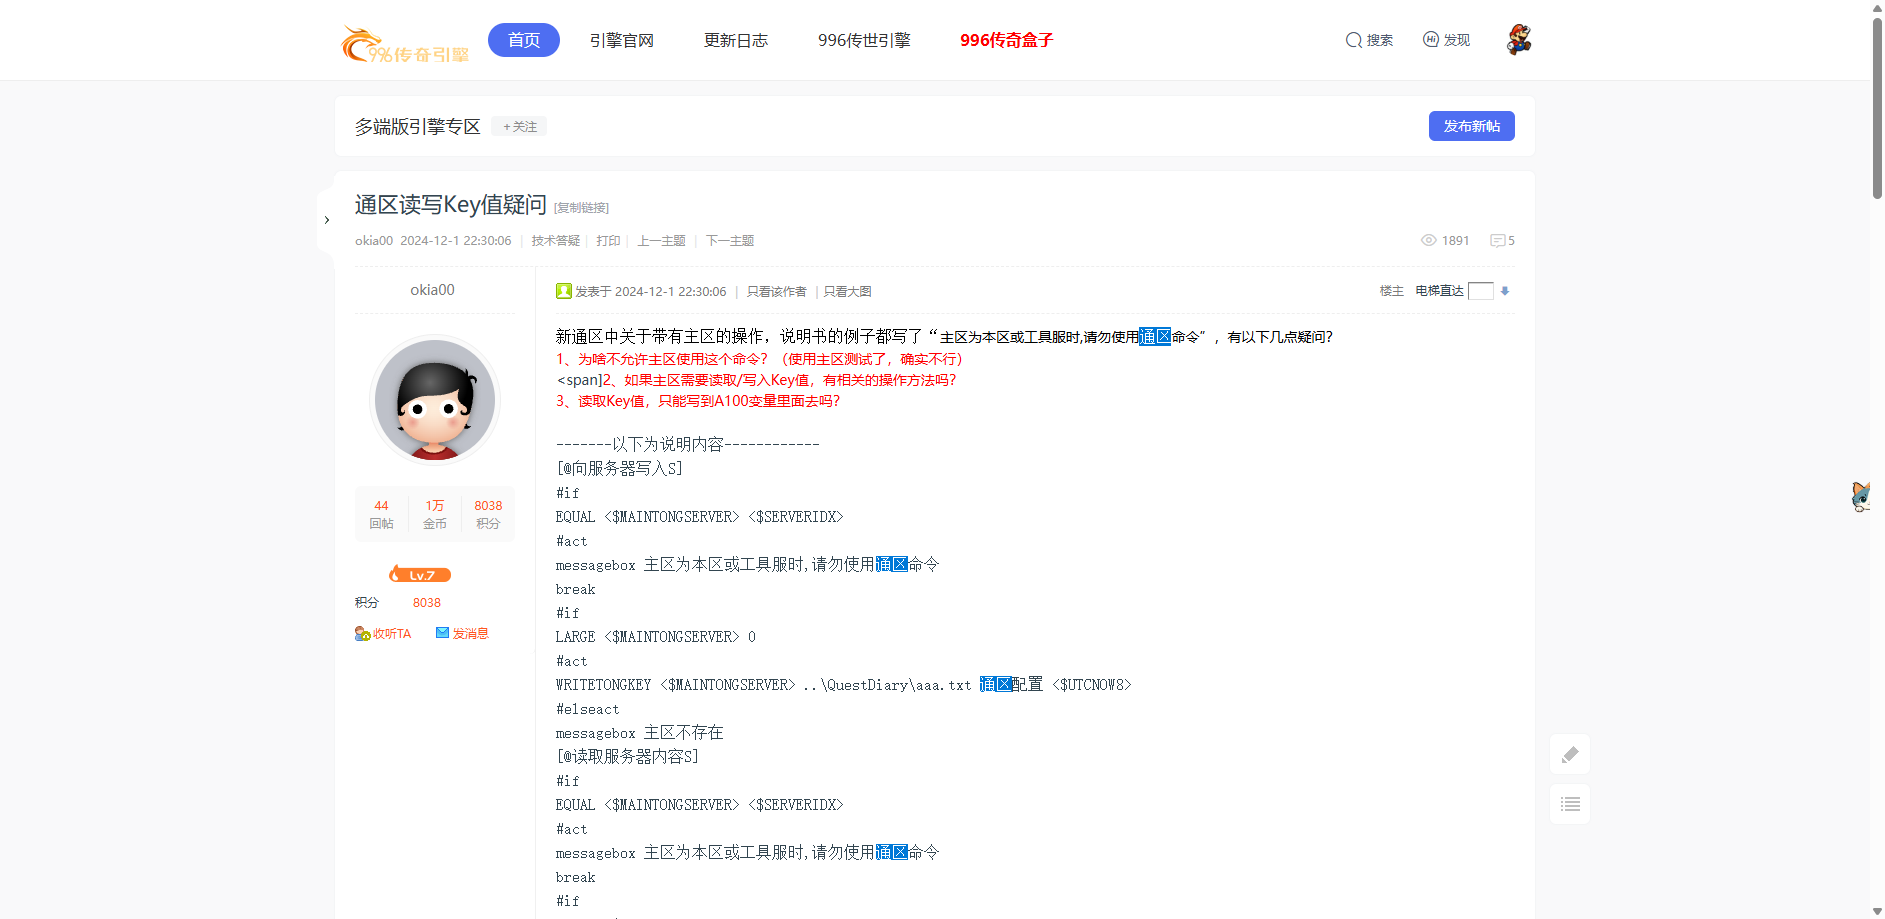Open the 发现 discover icon
Screen dimensions: 1885x919
tap(1431, 39)
